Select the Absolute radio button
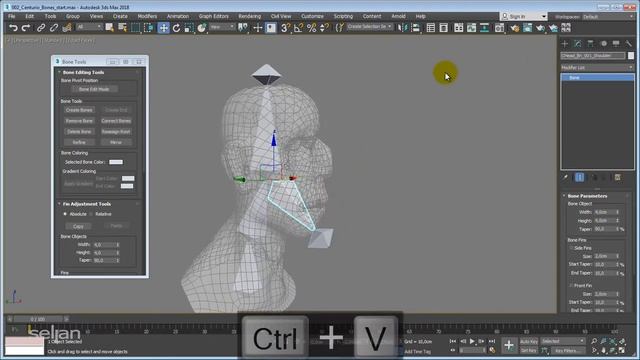This screenshot has width=640, height=360. pyautogui.click(x=65, y=214)
